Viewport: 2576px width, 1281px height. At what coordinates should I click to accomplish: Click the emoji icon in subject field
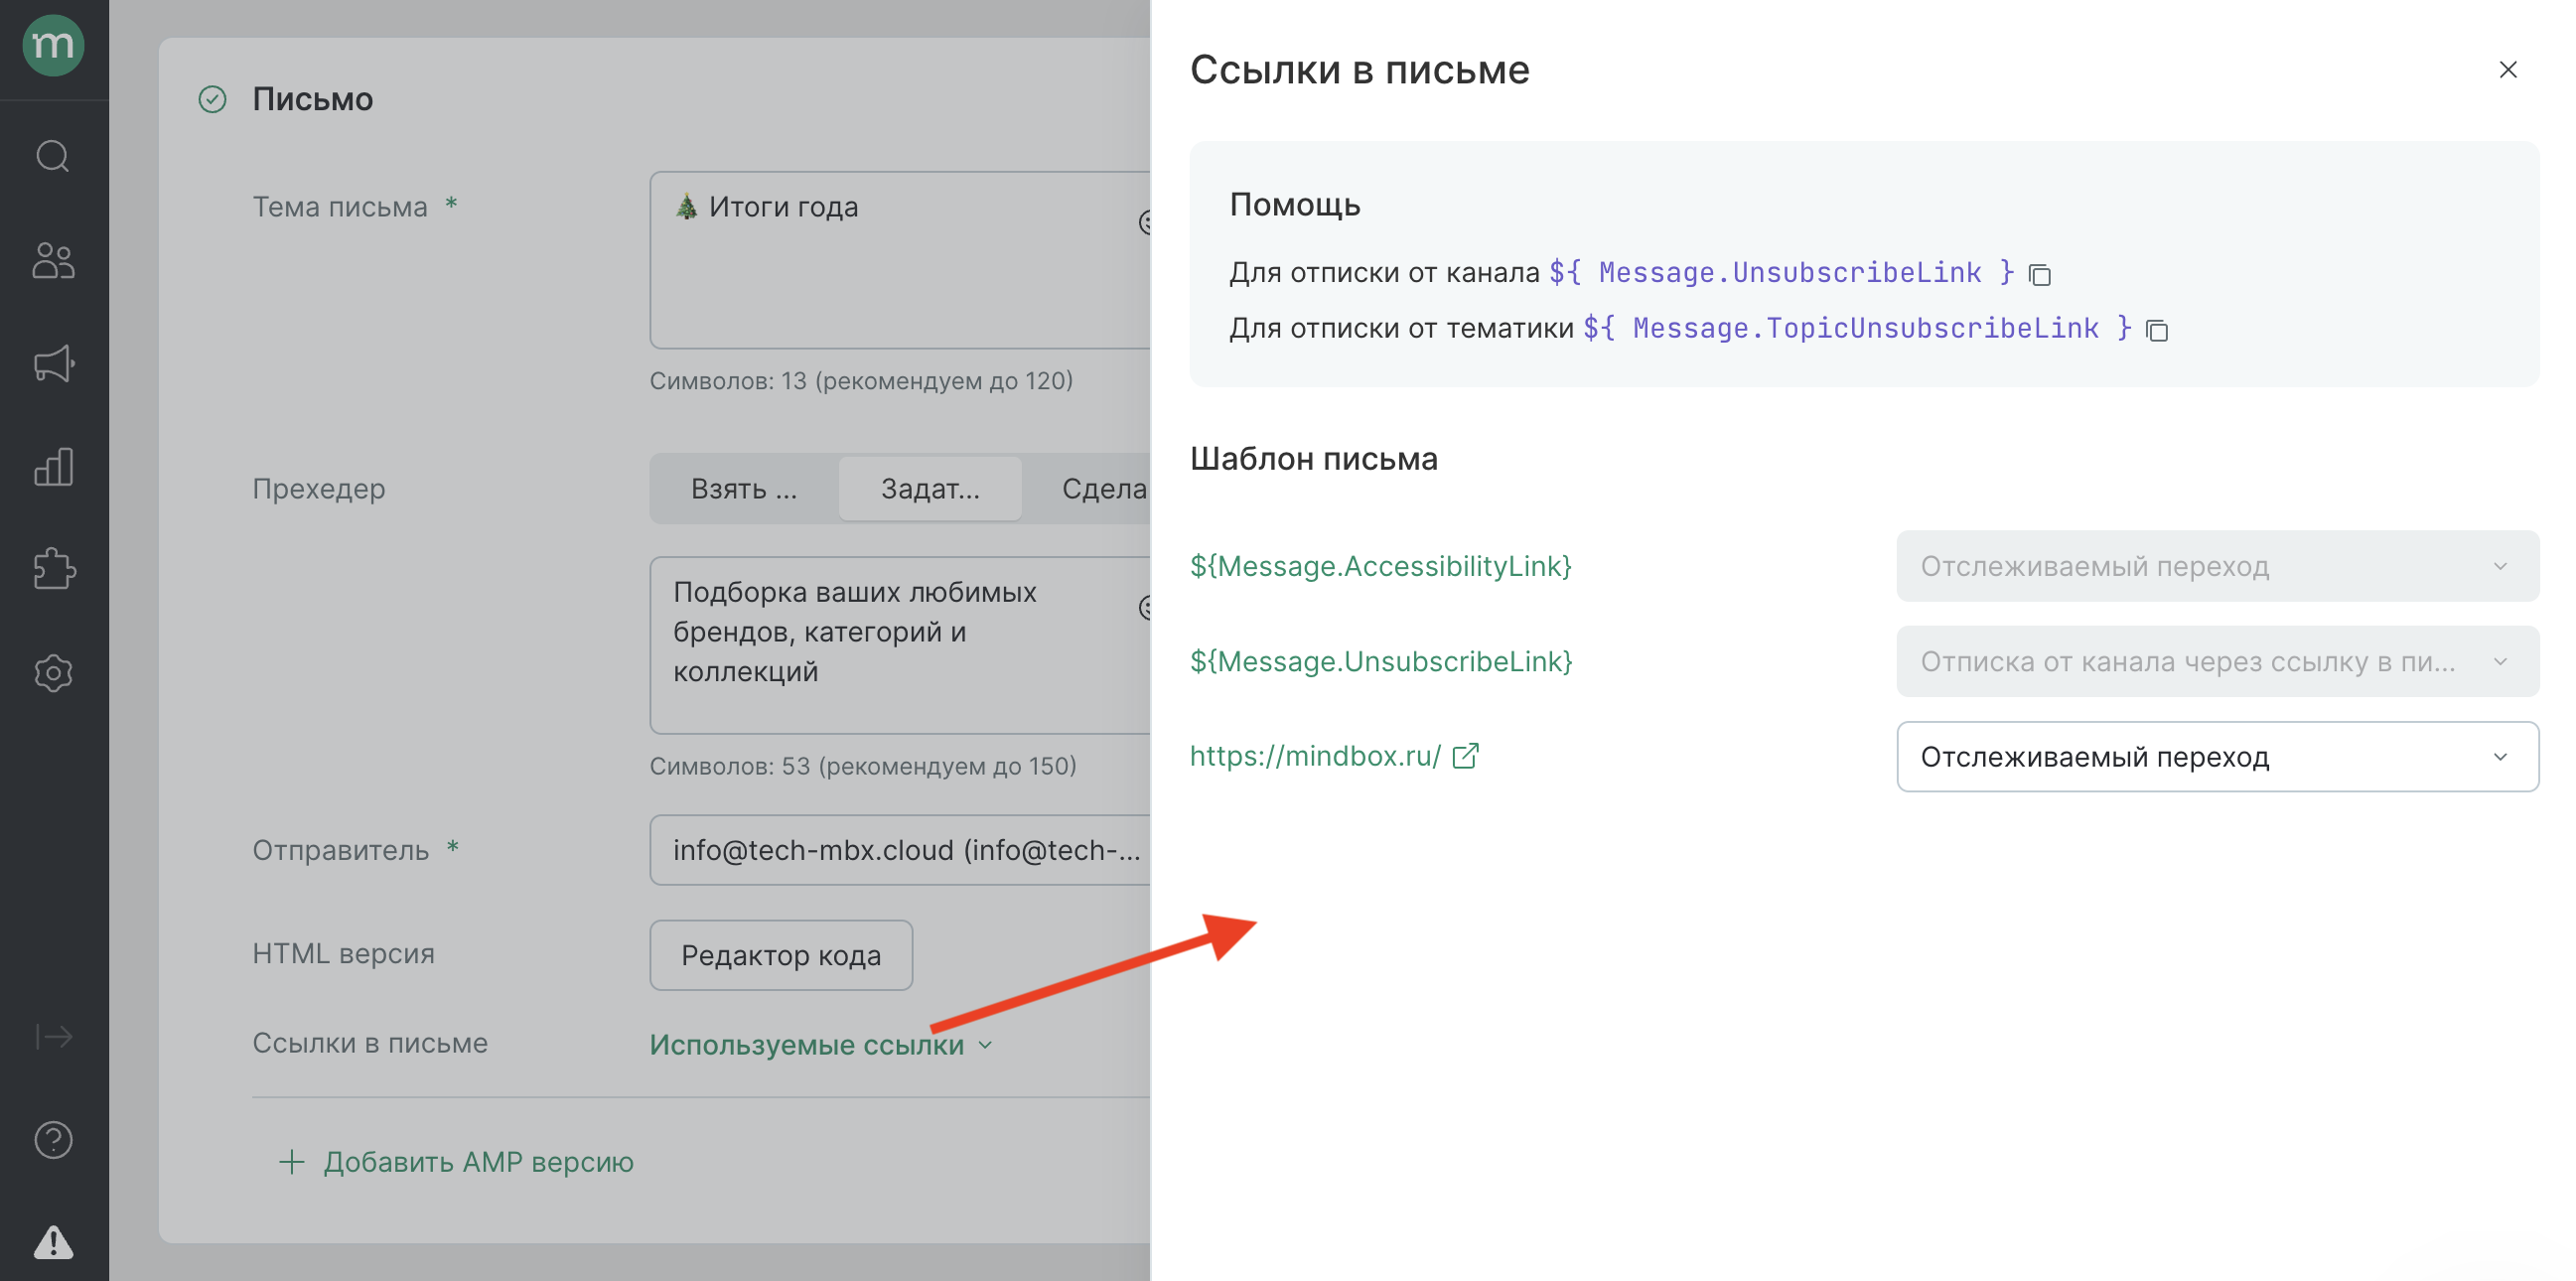(1145, 222)
